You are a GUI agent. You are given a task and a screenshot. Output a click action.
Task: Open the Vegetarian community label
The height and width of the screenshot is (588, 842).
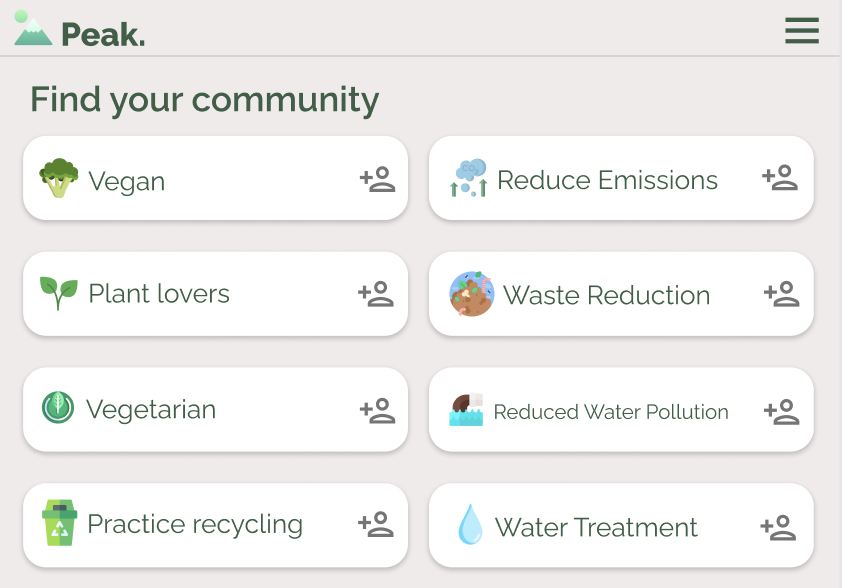tap(151, 410)
